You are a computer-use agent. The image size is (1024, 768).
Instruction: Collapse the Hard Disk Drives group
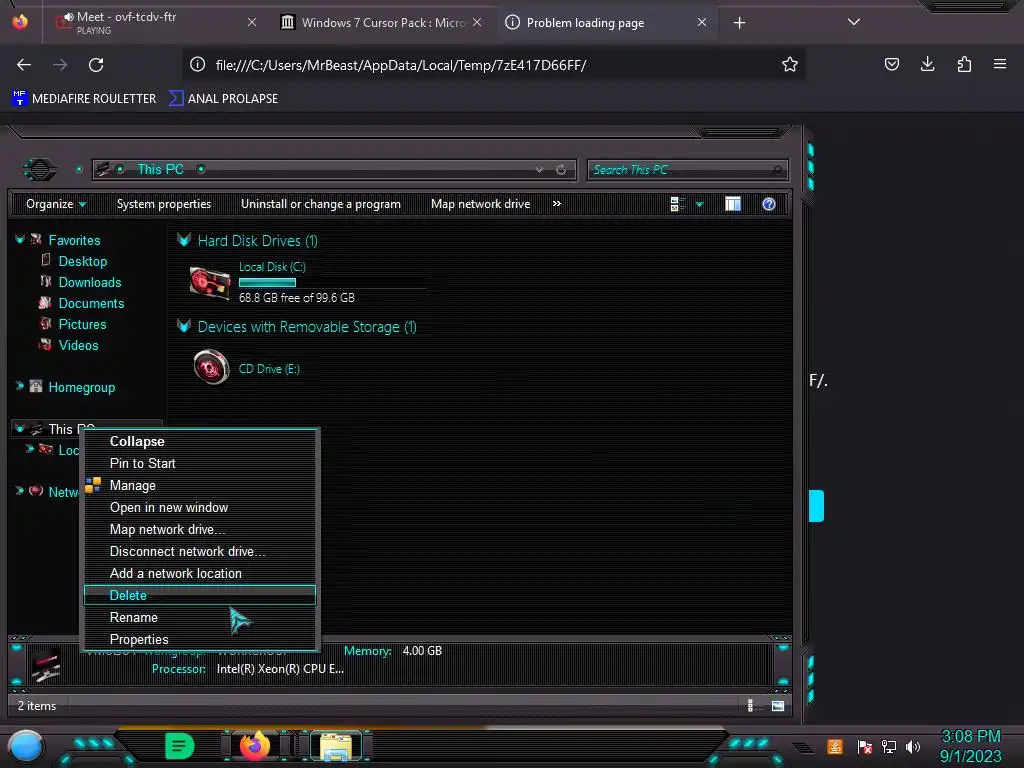[x=184, y=240]
